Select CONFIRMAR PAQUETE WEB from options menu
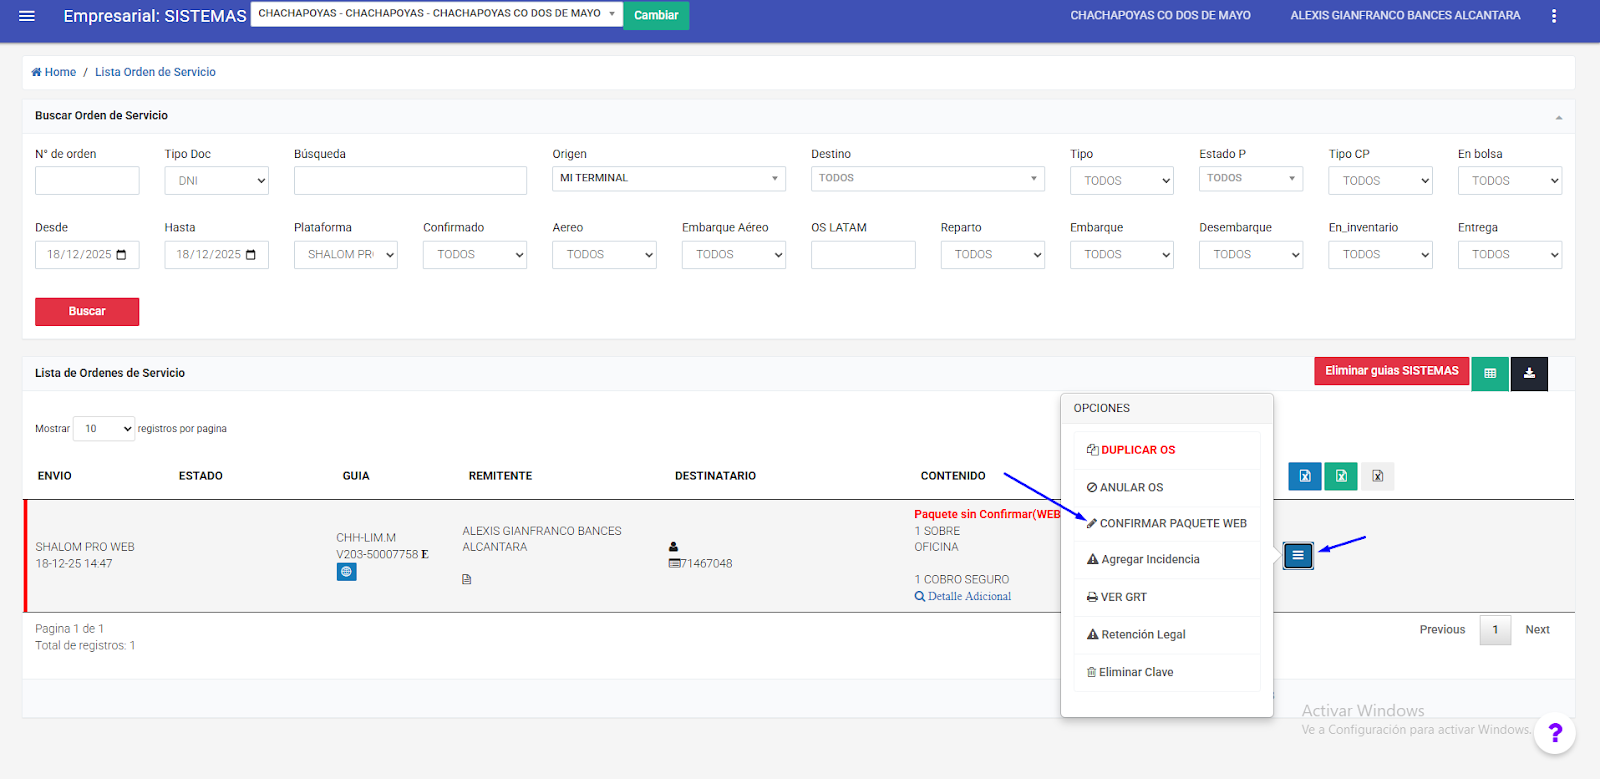 point(1166,524)
